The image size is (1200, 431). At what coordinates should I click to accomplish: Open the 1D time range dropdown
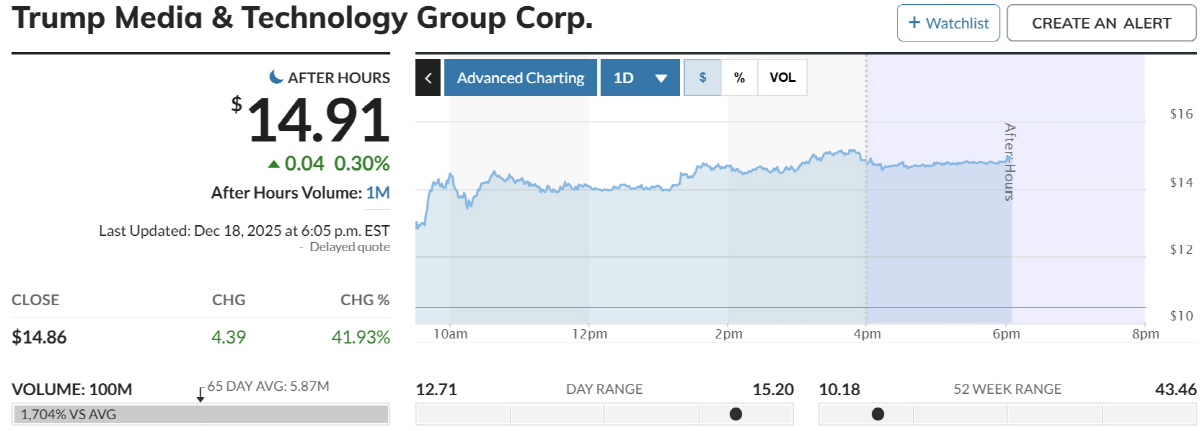[624, 78]
